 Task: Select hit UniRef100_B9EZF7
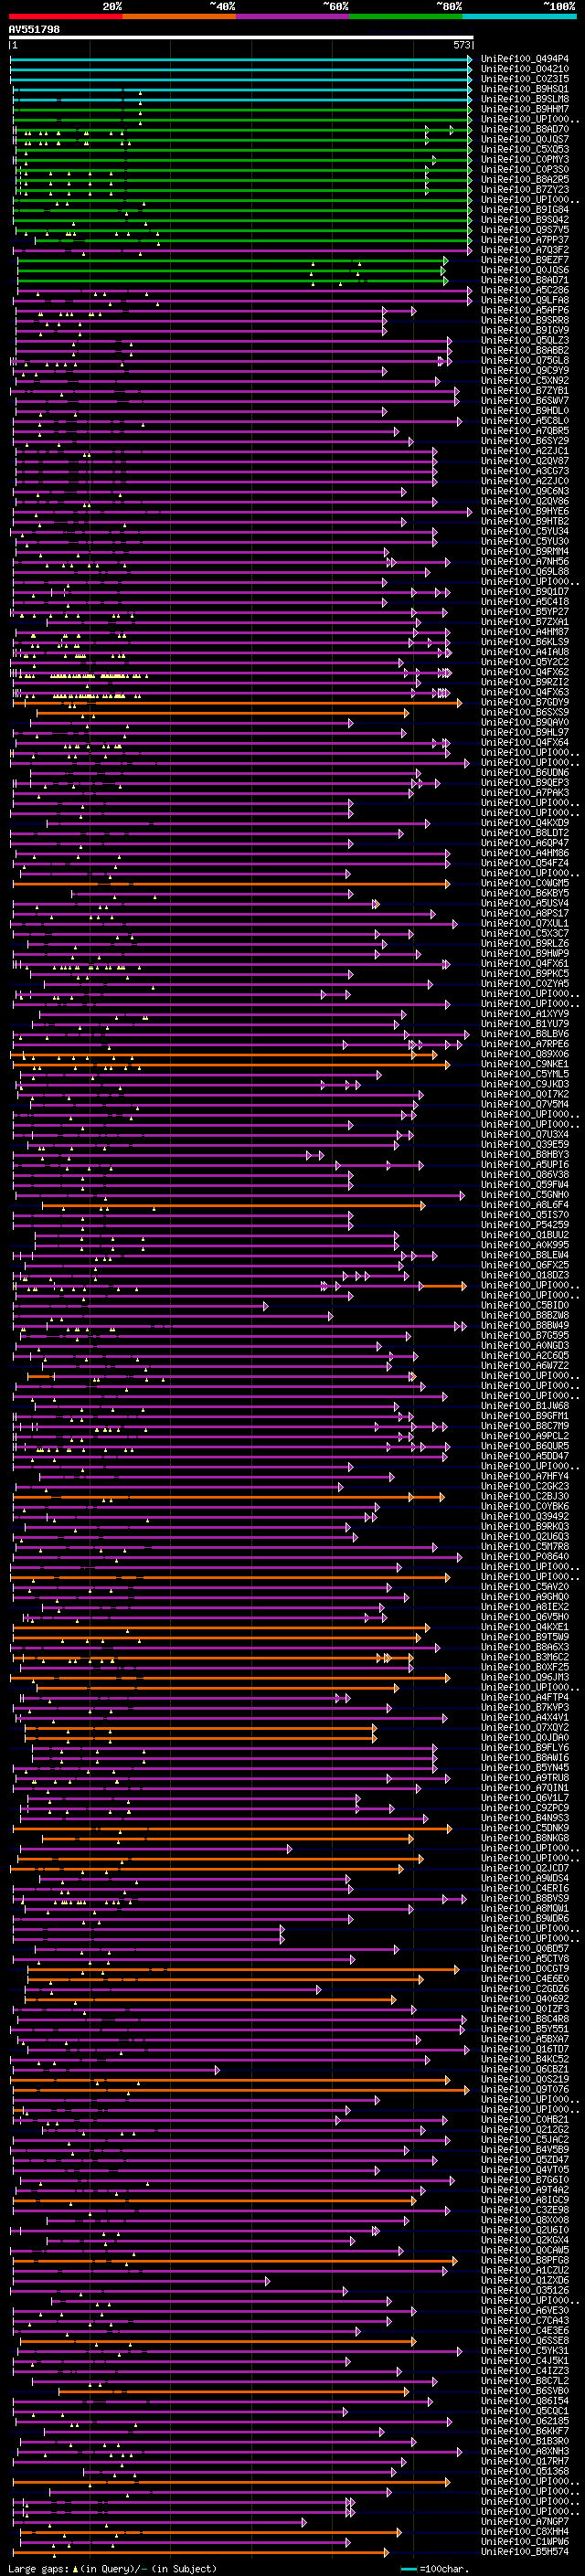[x=525, y=260]
